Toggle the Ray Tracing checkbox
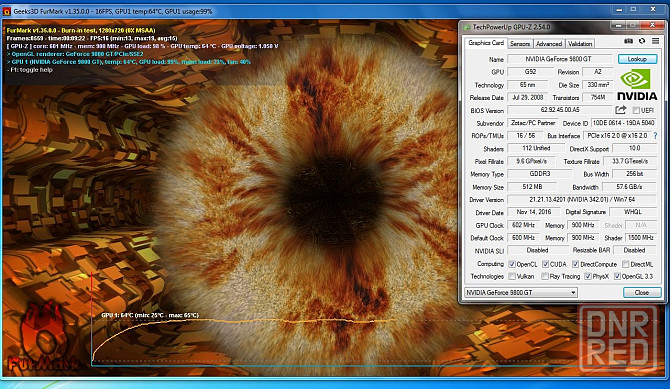670x389 pixels. coord(545,277)
